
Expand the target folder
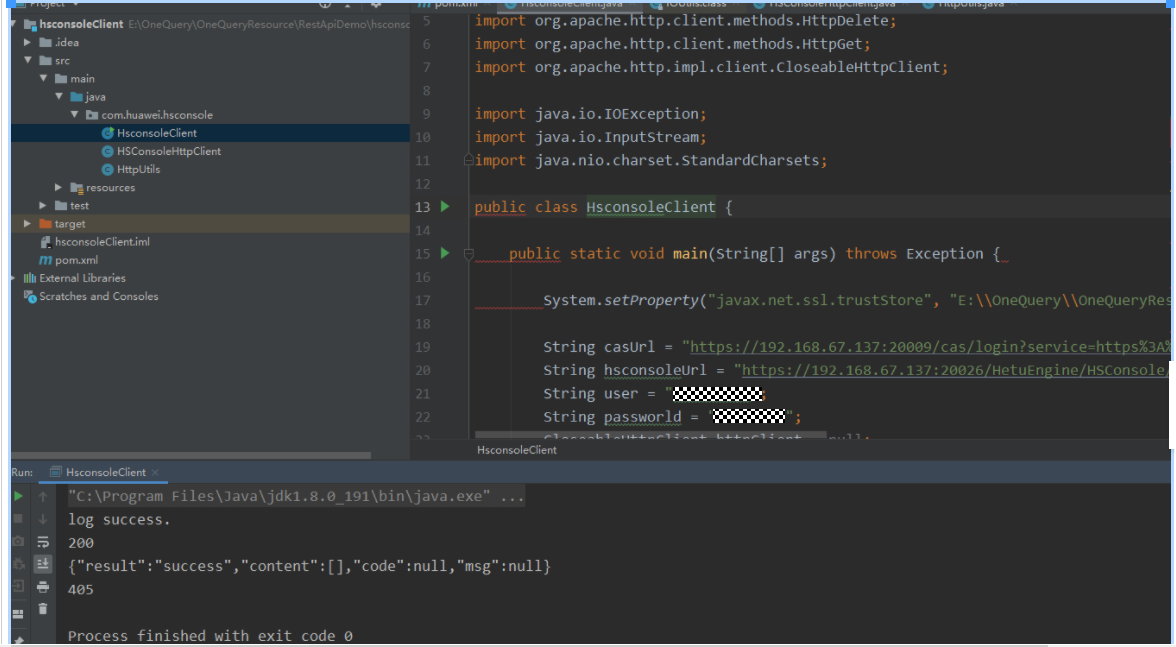tap(29, 224)
